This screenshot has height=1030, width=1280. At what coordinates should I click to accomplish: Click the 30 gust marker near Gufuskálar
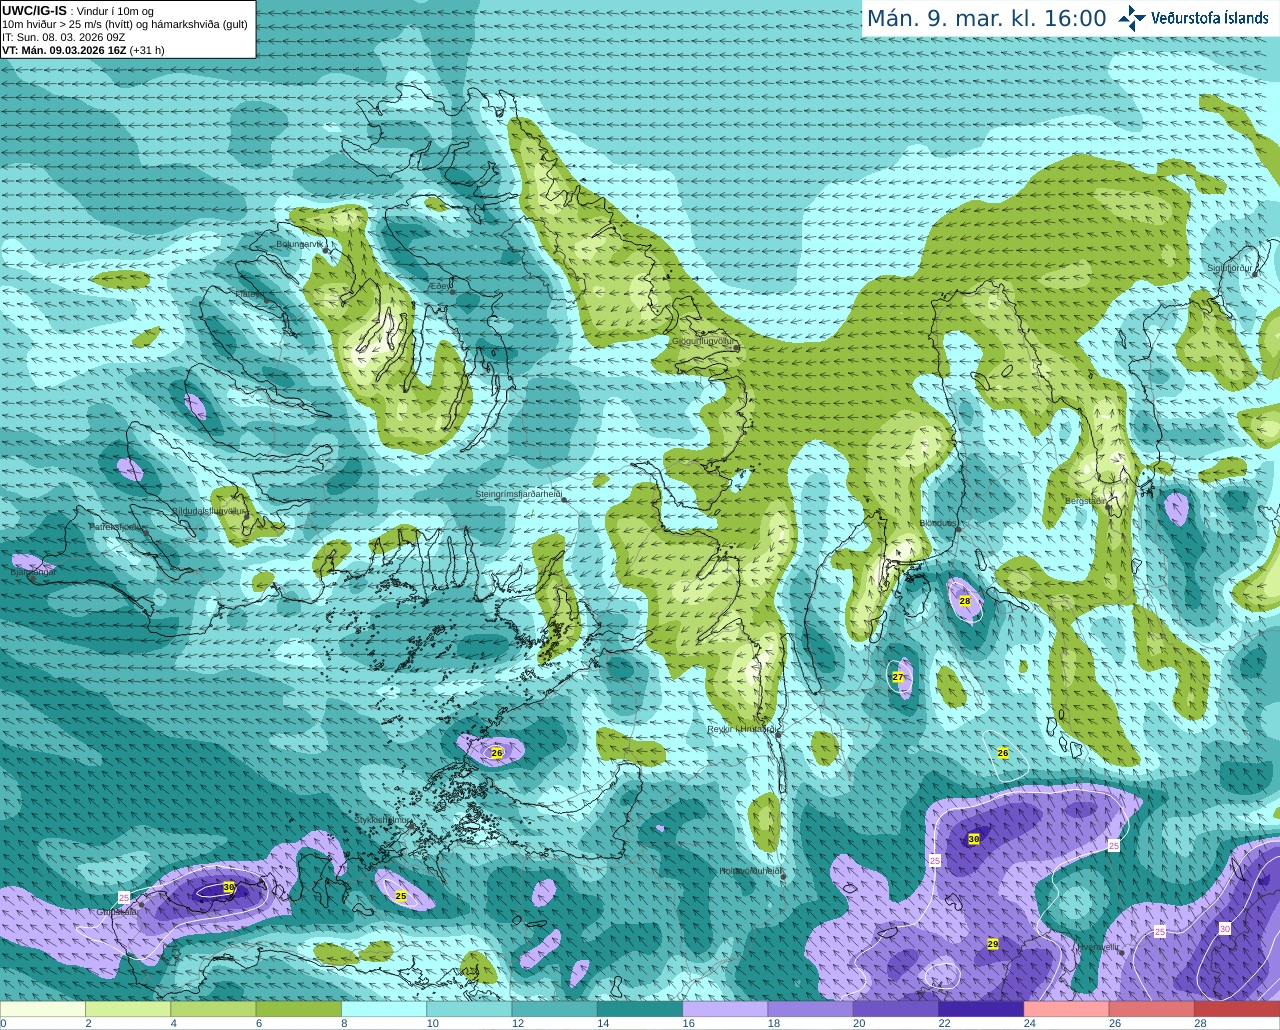point(229,887)
